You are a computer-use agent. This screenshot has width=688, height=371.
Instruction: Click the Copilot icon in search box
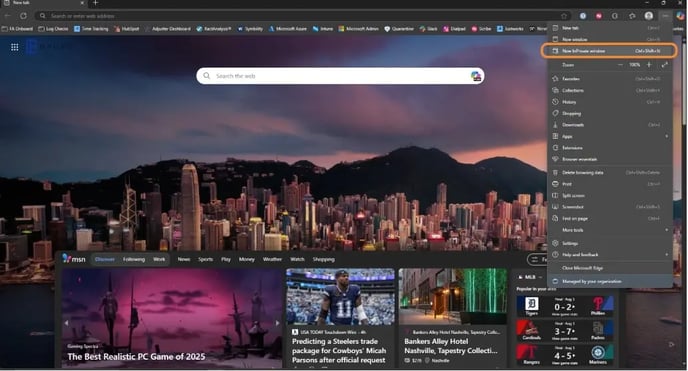[476, 76]
